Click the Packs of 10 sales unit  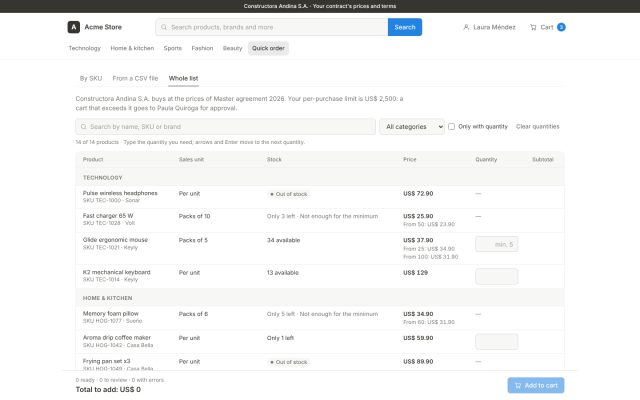point(194,216)
